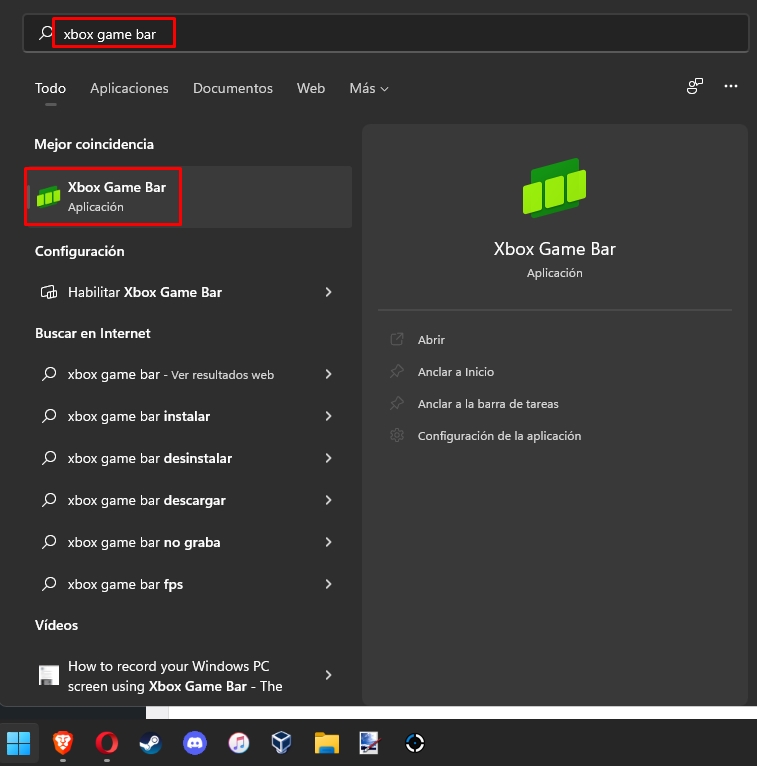Screen dimensions: 757x766
Task: Click the search field containing xbox game bar
Action: point(386,33)
